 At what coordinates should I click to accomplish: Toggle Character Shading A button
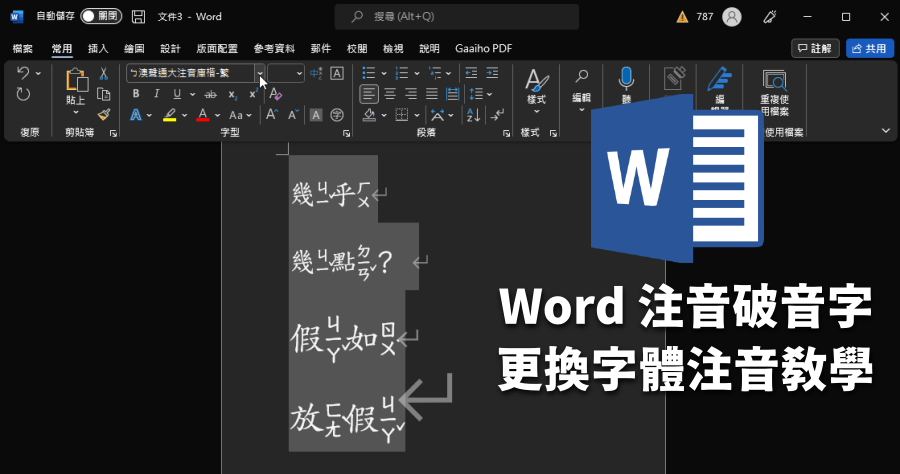(x=316, y=115)
